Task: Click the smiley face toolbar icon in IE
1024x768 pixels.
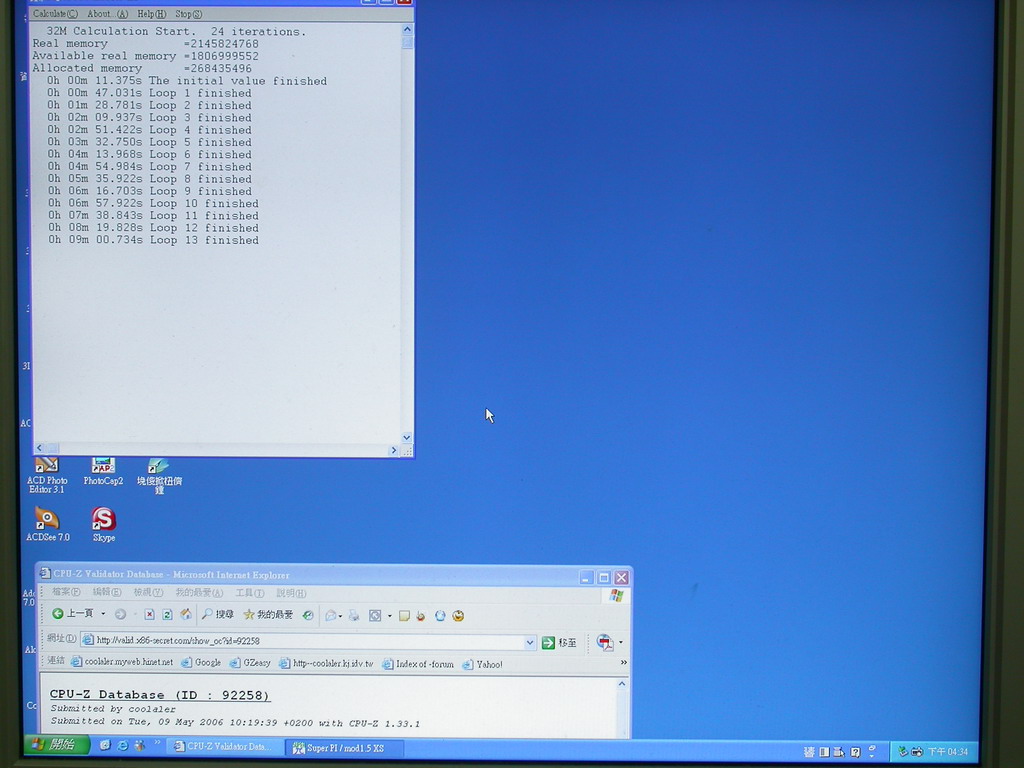Action: click(x=458, y=616)
